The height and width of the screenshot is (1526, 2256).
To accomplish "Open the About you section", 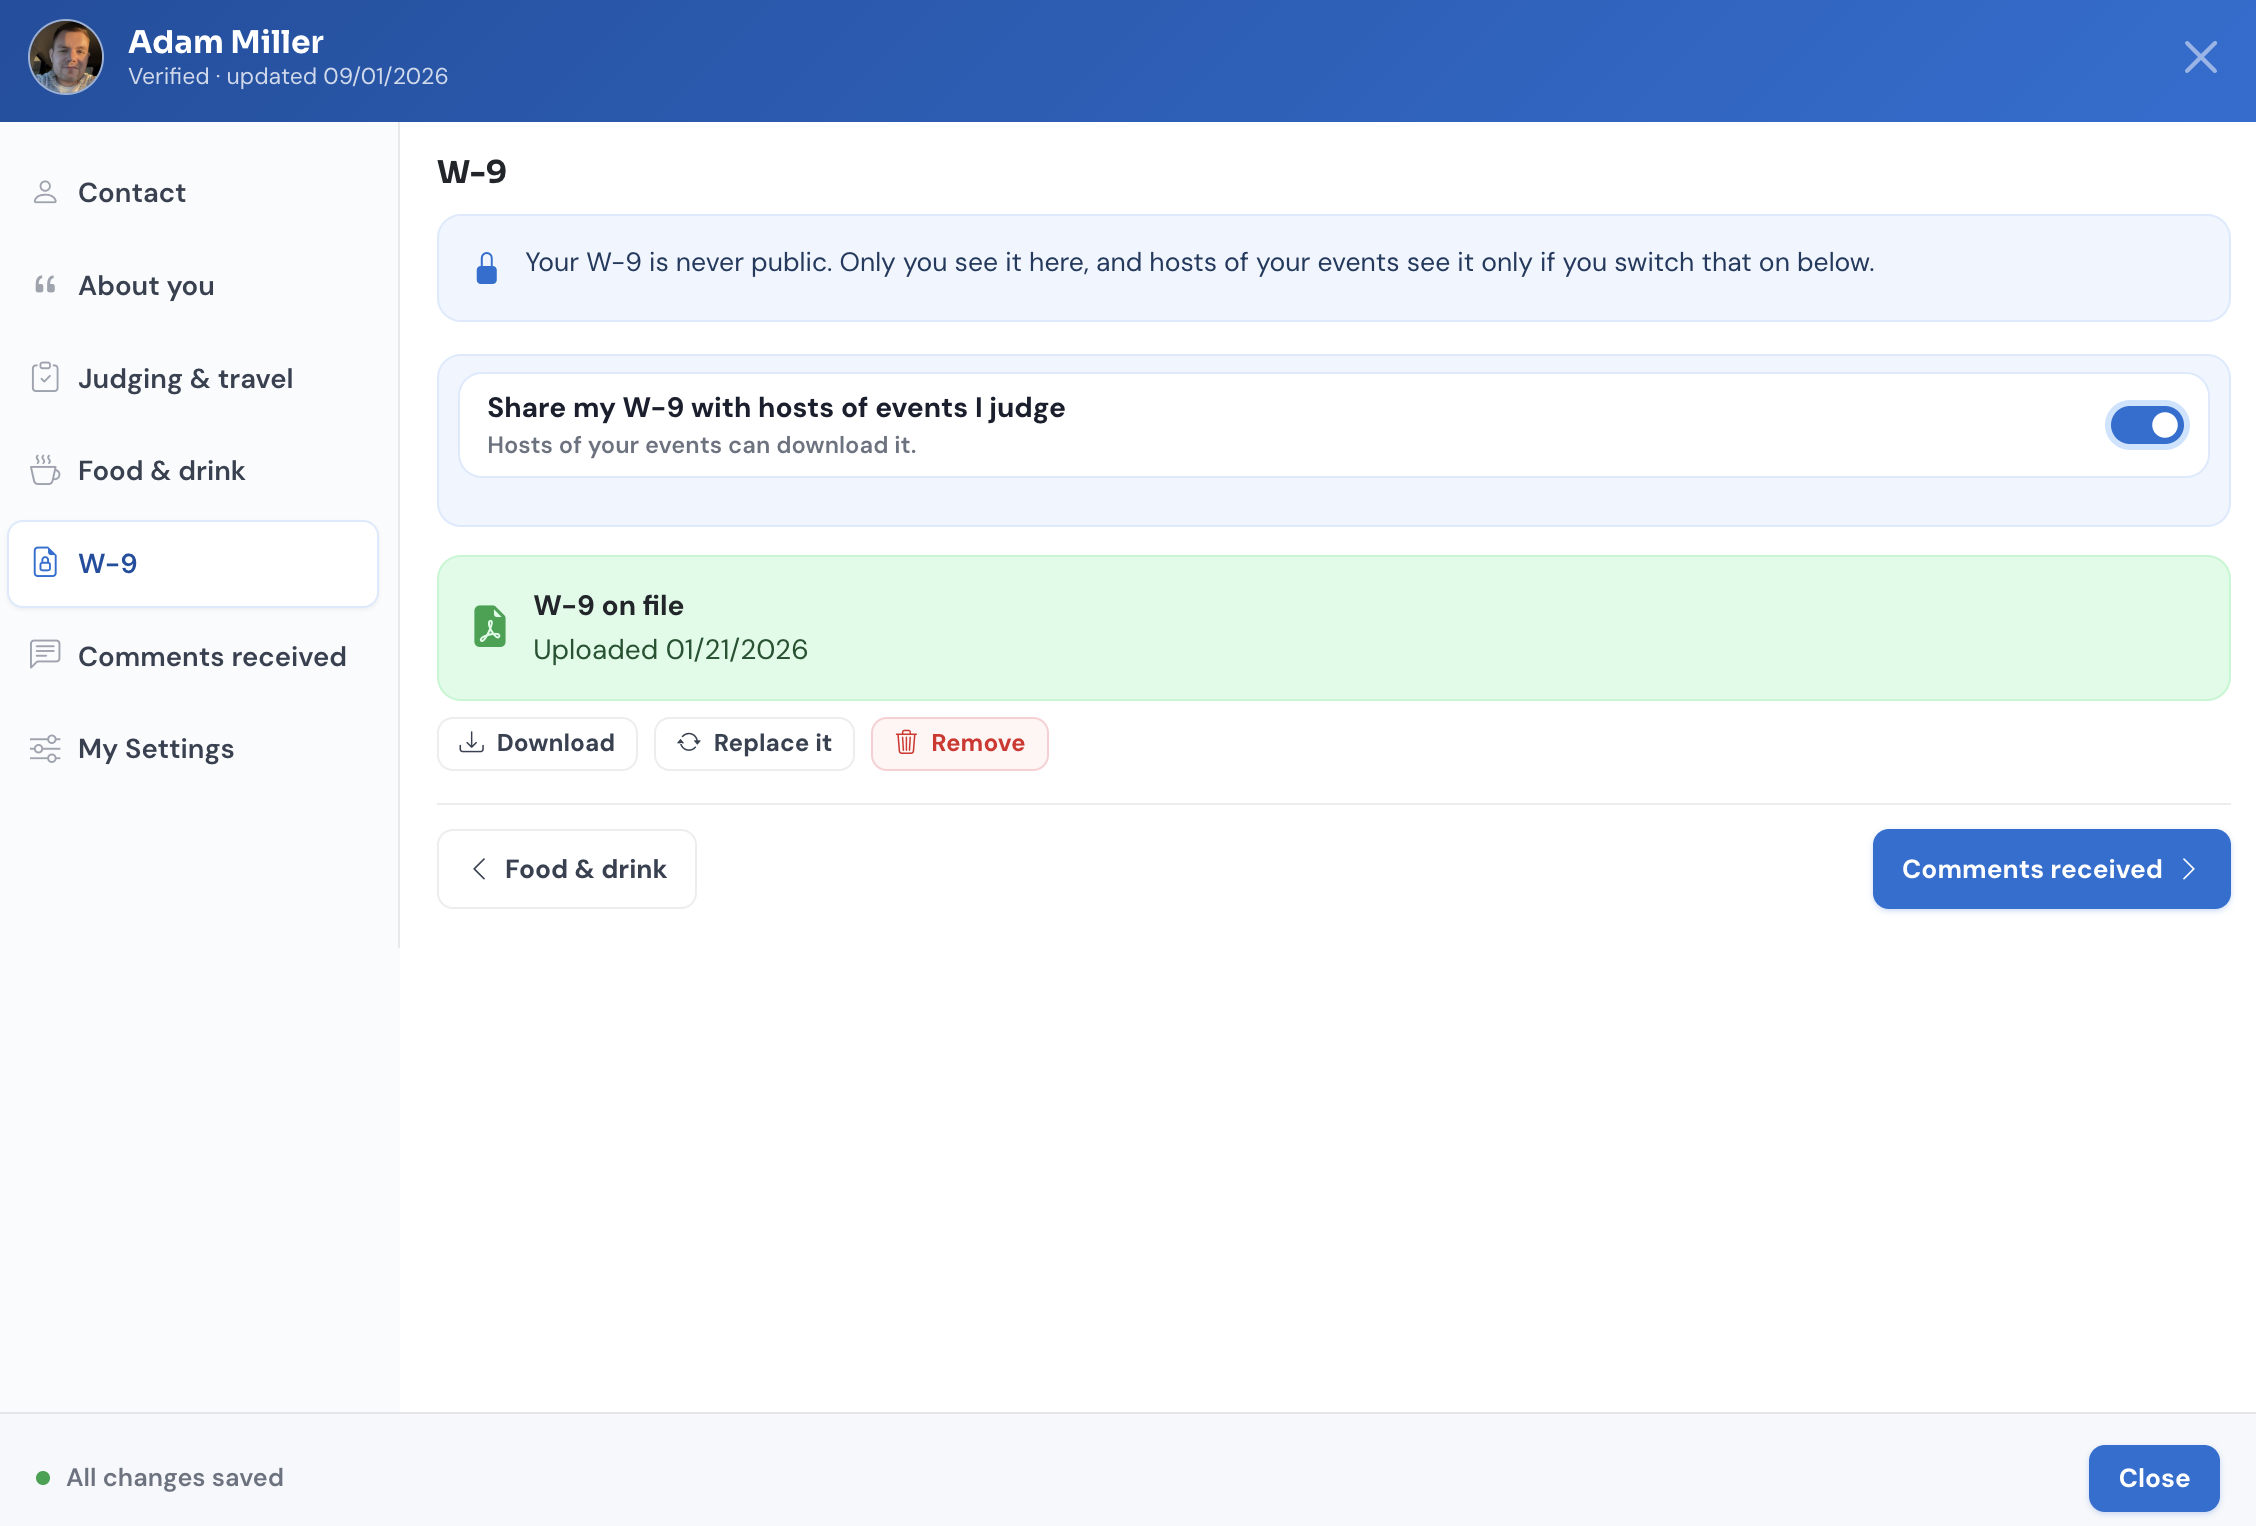I will (x=193, y=285).
